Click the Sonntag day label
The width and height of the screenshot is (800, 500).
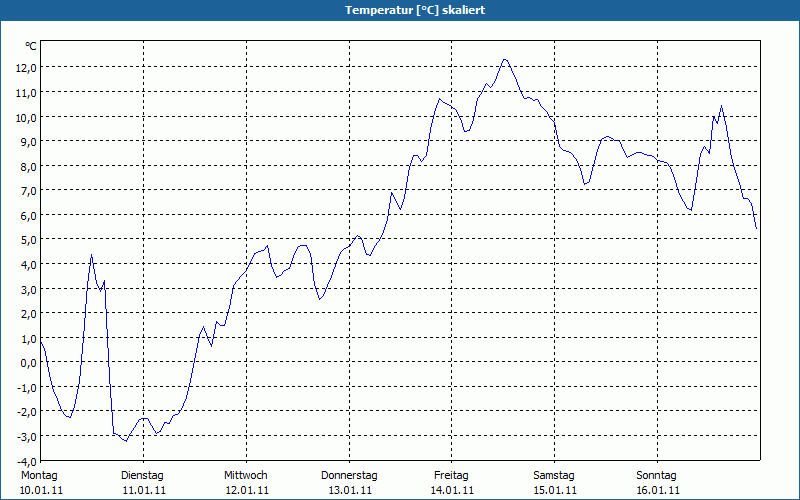click(x=657, y=475)
